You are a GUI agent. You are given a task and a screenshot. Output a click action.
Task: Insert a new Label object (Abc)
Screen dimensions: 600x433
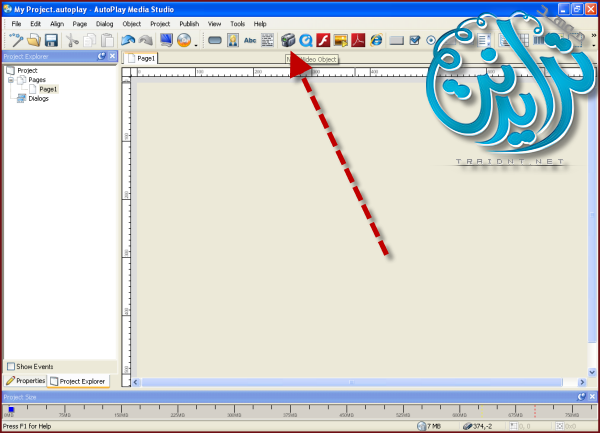pos(250,40)
